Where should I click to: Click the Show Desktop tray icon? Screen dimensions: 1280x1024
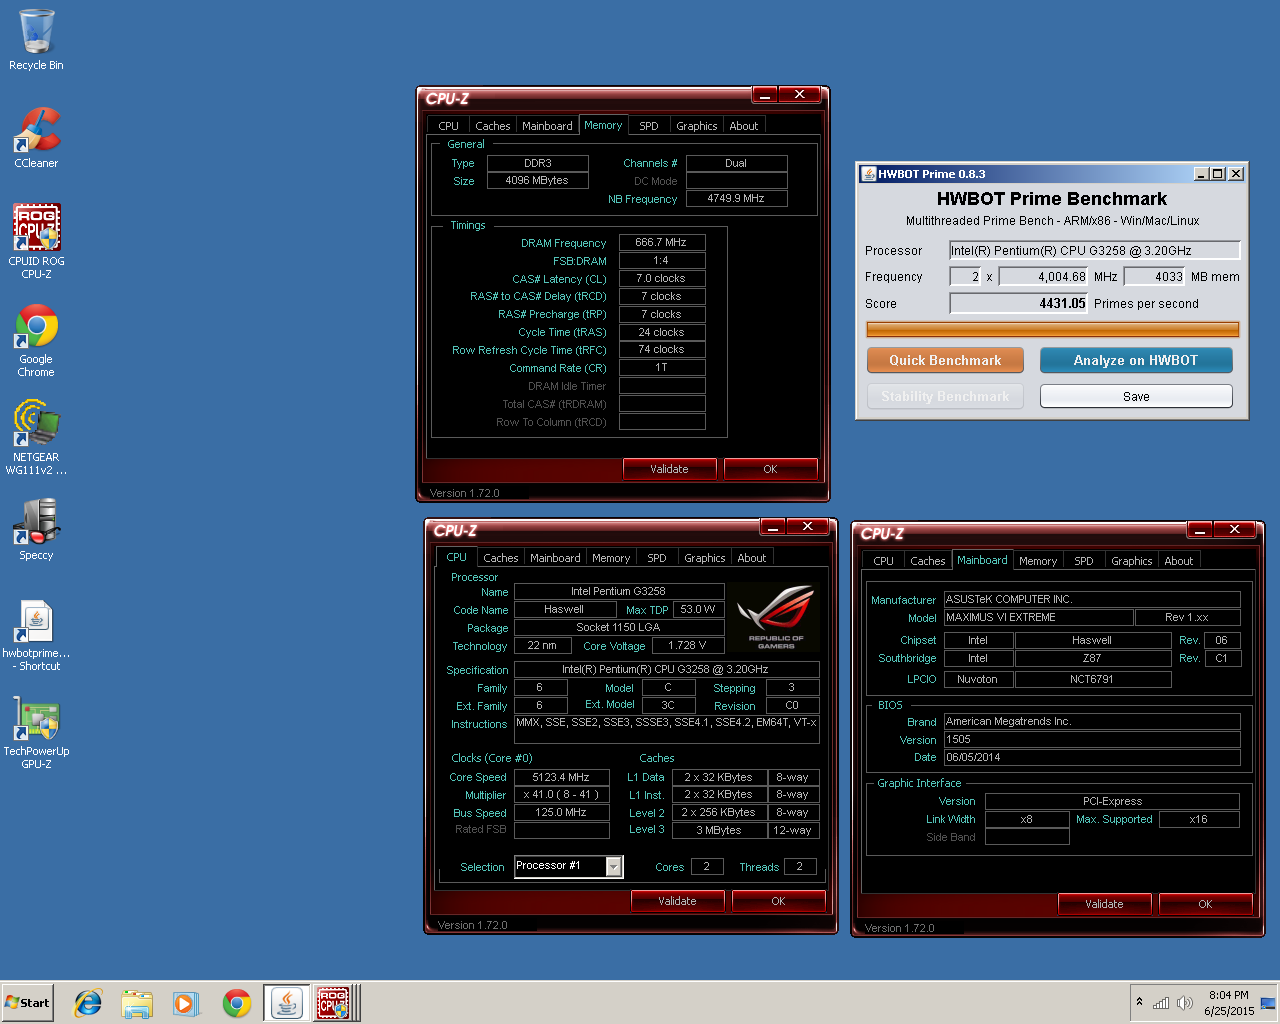point(1268,1003)
